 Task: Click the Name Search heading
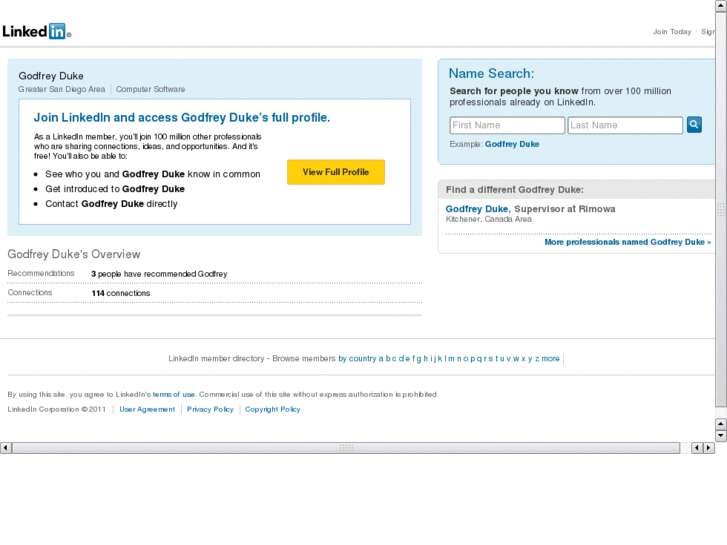pos(491,73)
